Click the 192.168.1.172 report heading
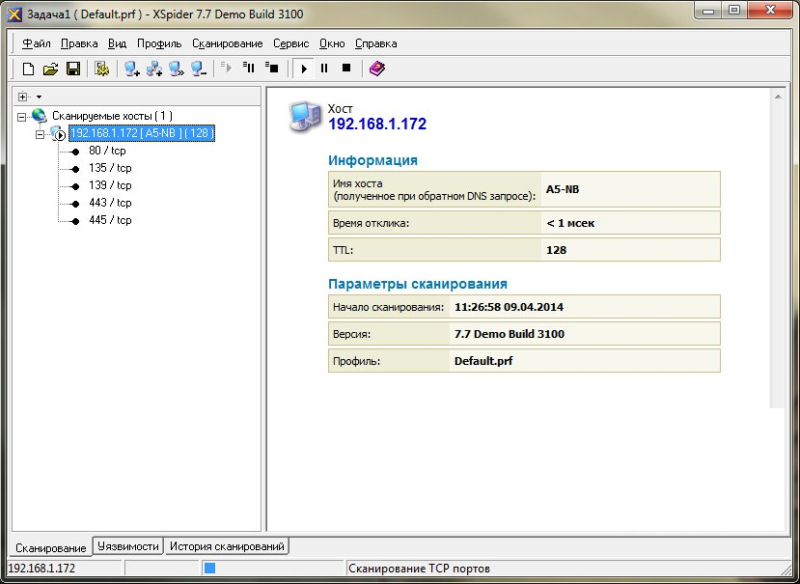The width and height of the screenshot is (800, 584). (377, 124)
